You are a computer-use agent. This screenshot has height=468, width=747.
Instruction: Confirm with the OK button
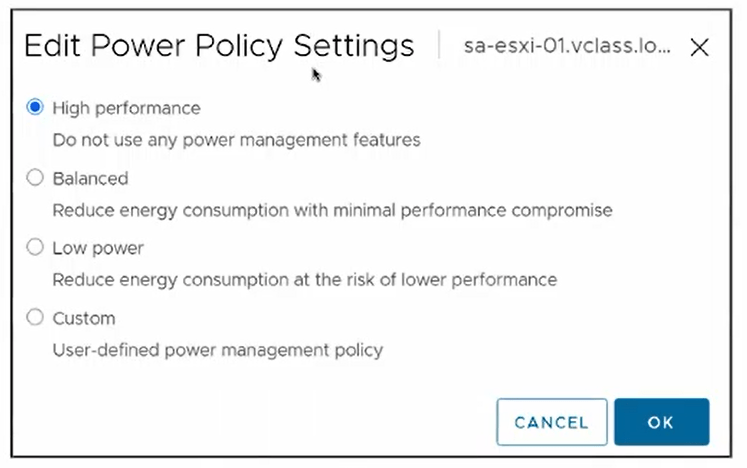click(661, 422)
